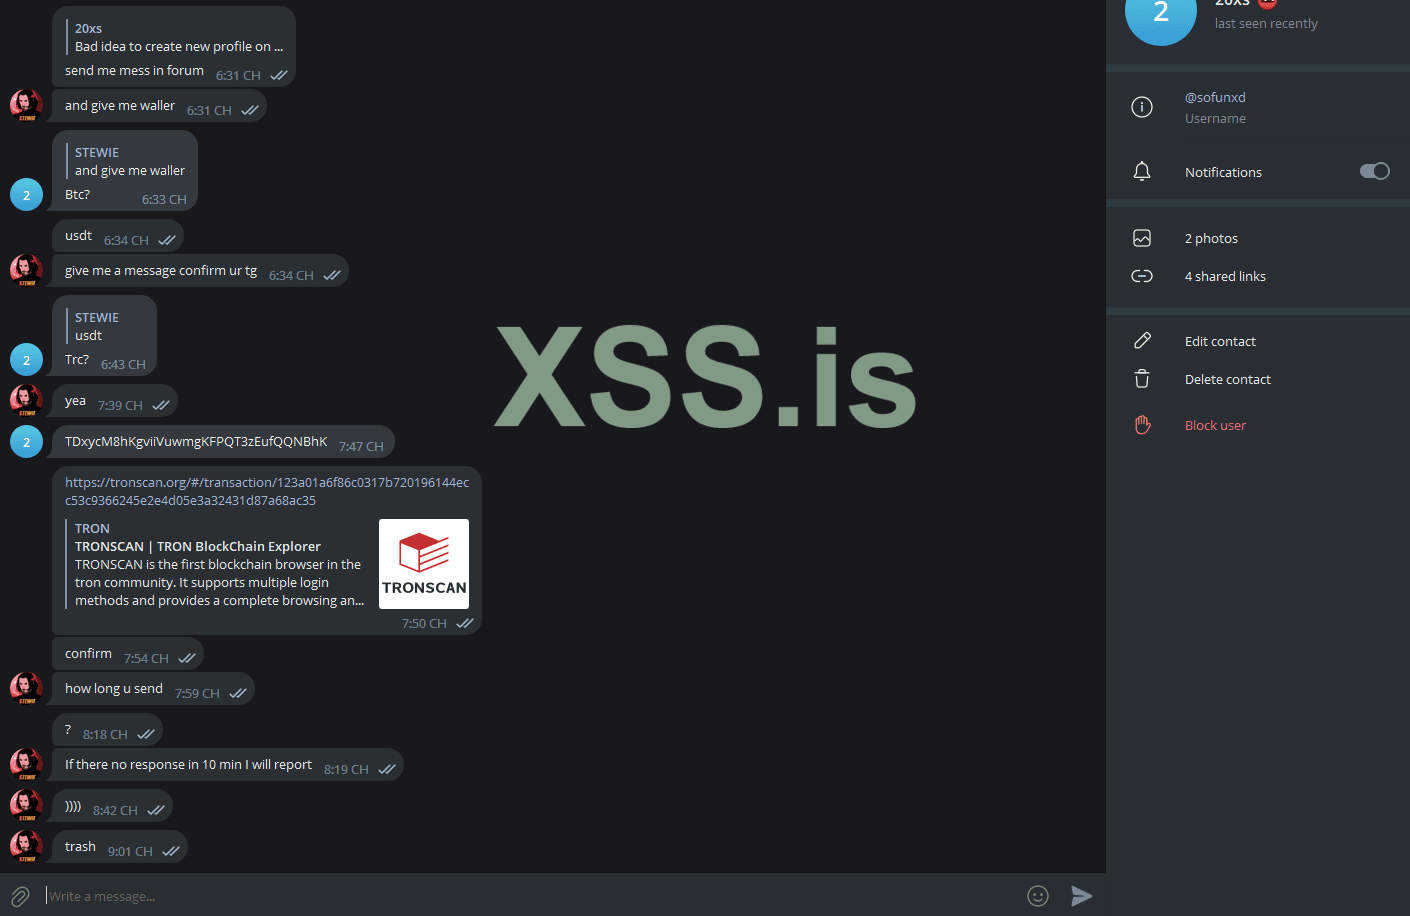The height and width of the screenshot is (916, 1410).
Task: Click avatar beside 'give me a message confirm ur tg'
Action: coord(26,270)
